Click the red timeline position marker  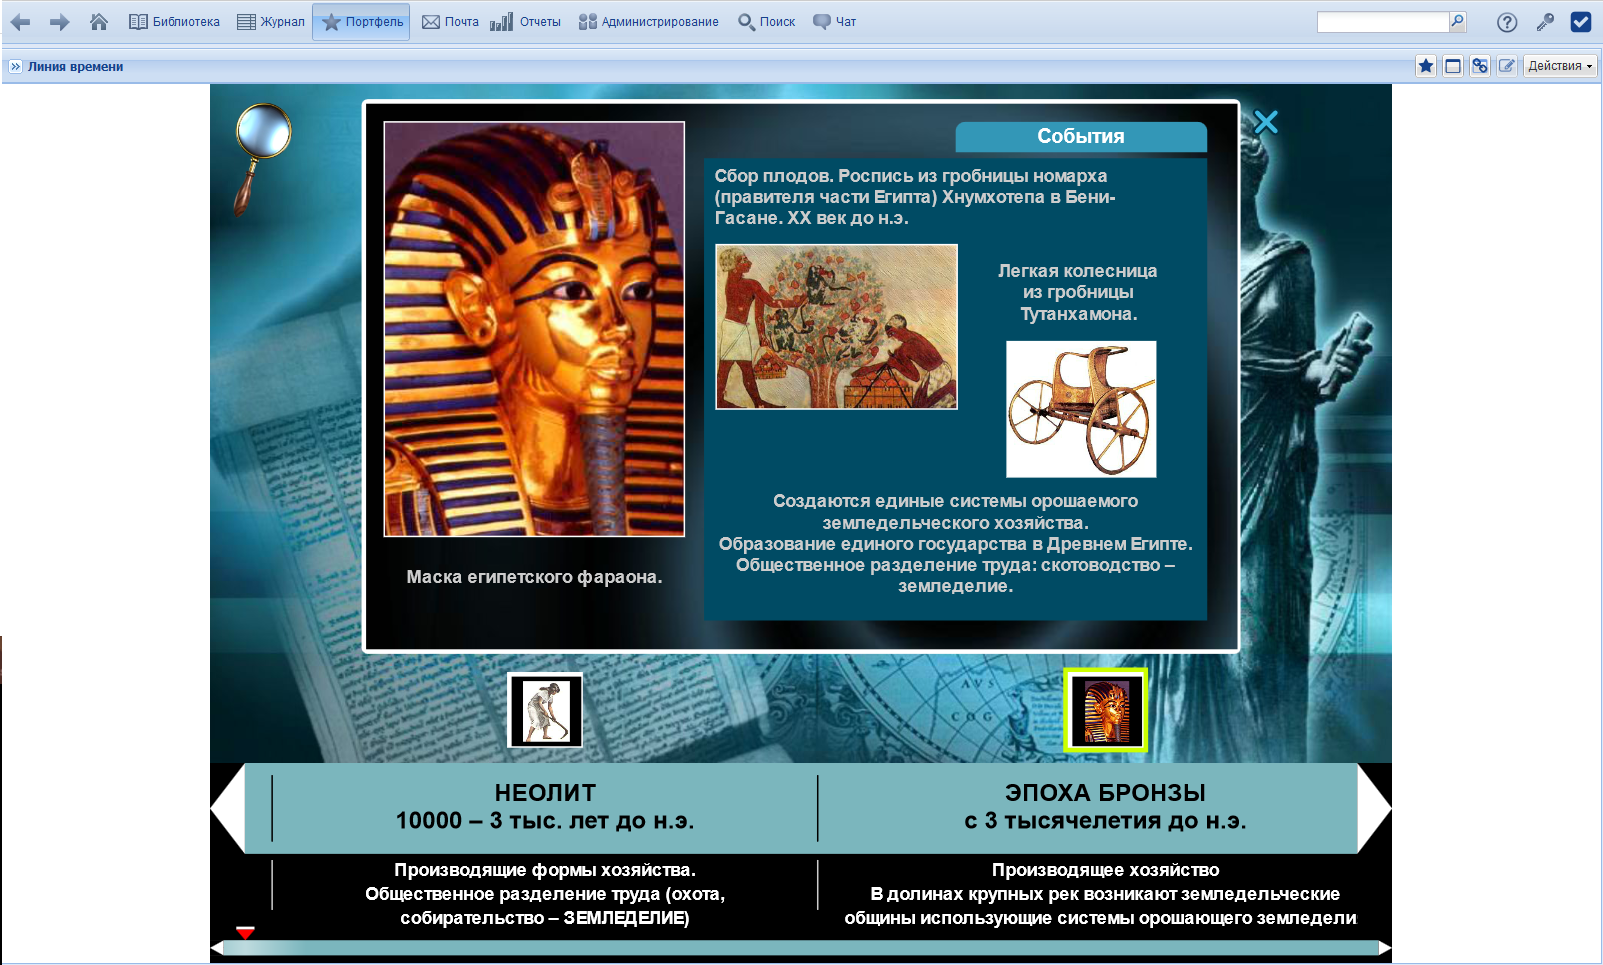245,933
